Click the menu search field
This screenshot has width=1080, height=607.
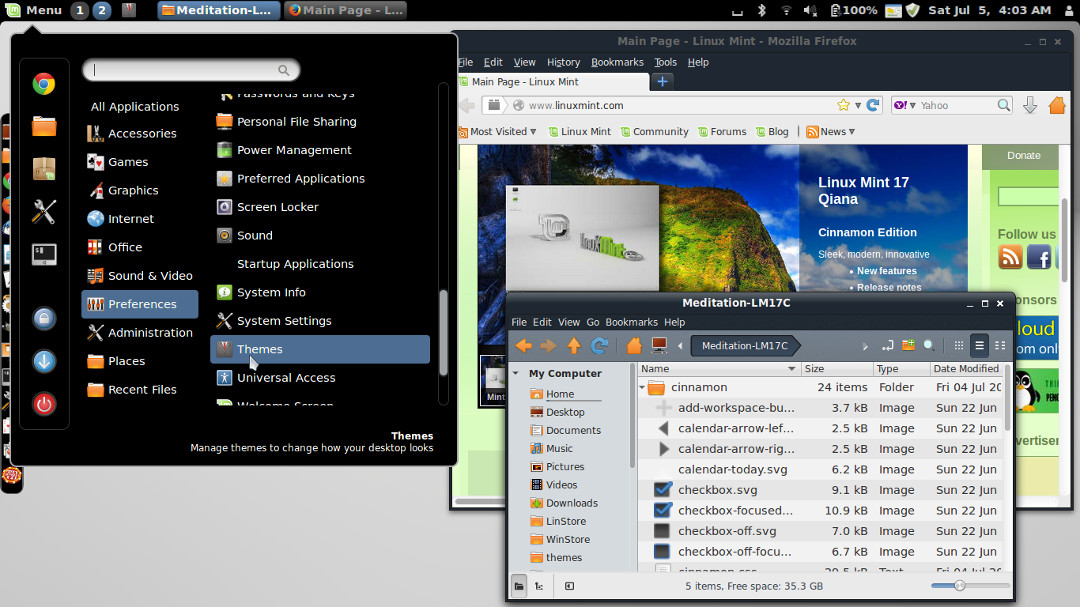tap(191, 70)
